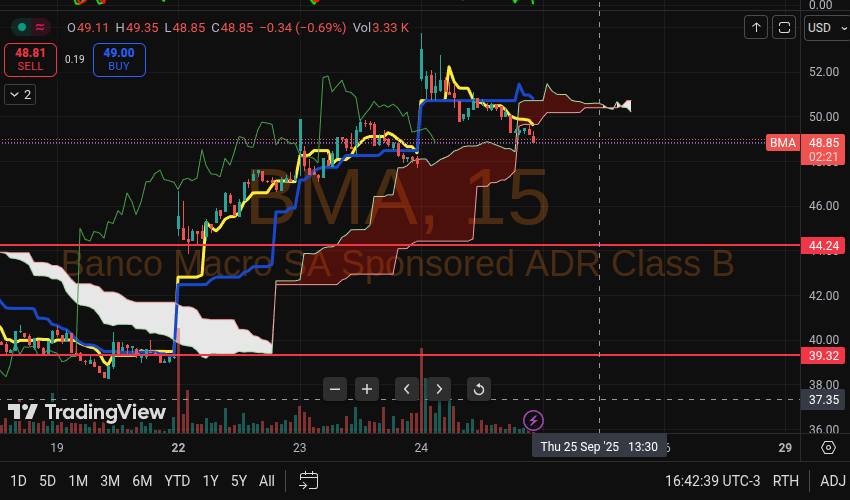850x500 pixels.
Task: Click the BMA price label tag
Action: click(x=783, y=143)
